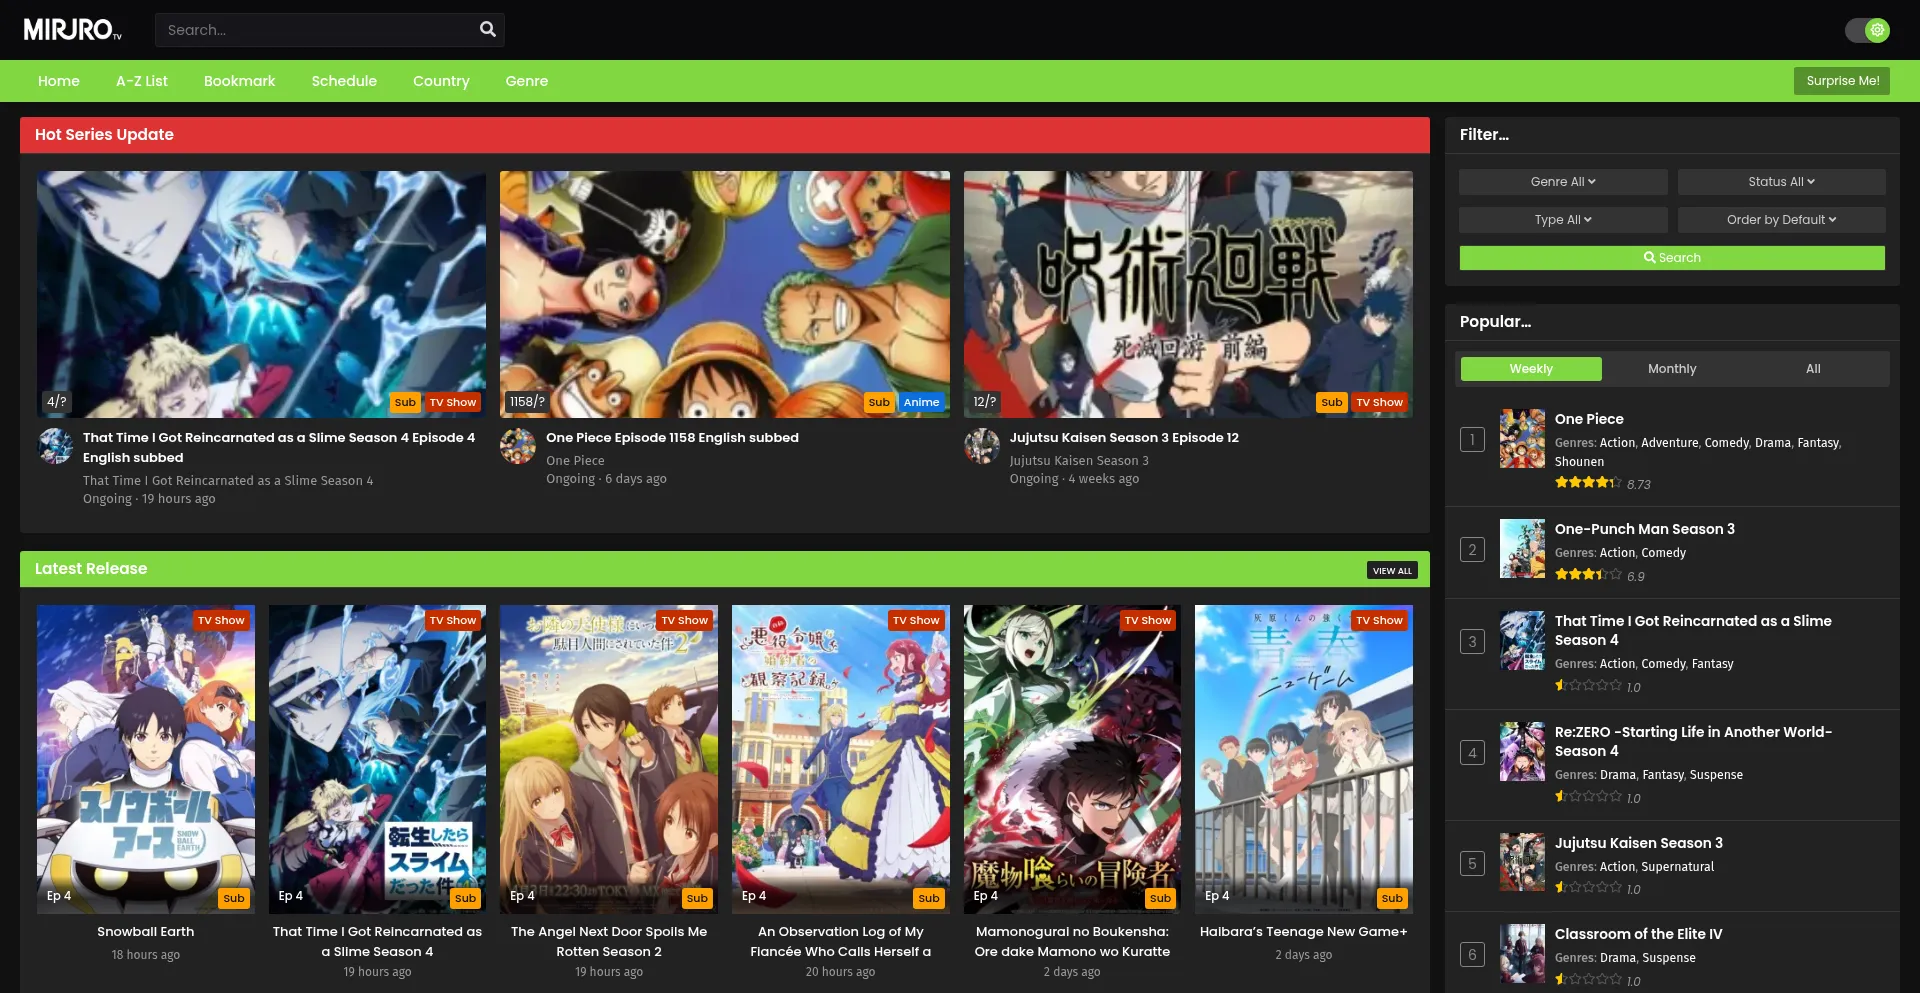The width and height of the screenshot is (1920, 993).
Task: Click rank 1 number box in Popular
Action: [x=1472, y=439]
